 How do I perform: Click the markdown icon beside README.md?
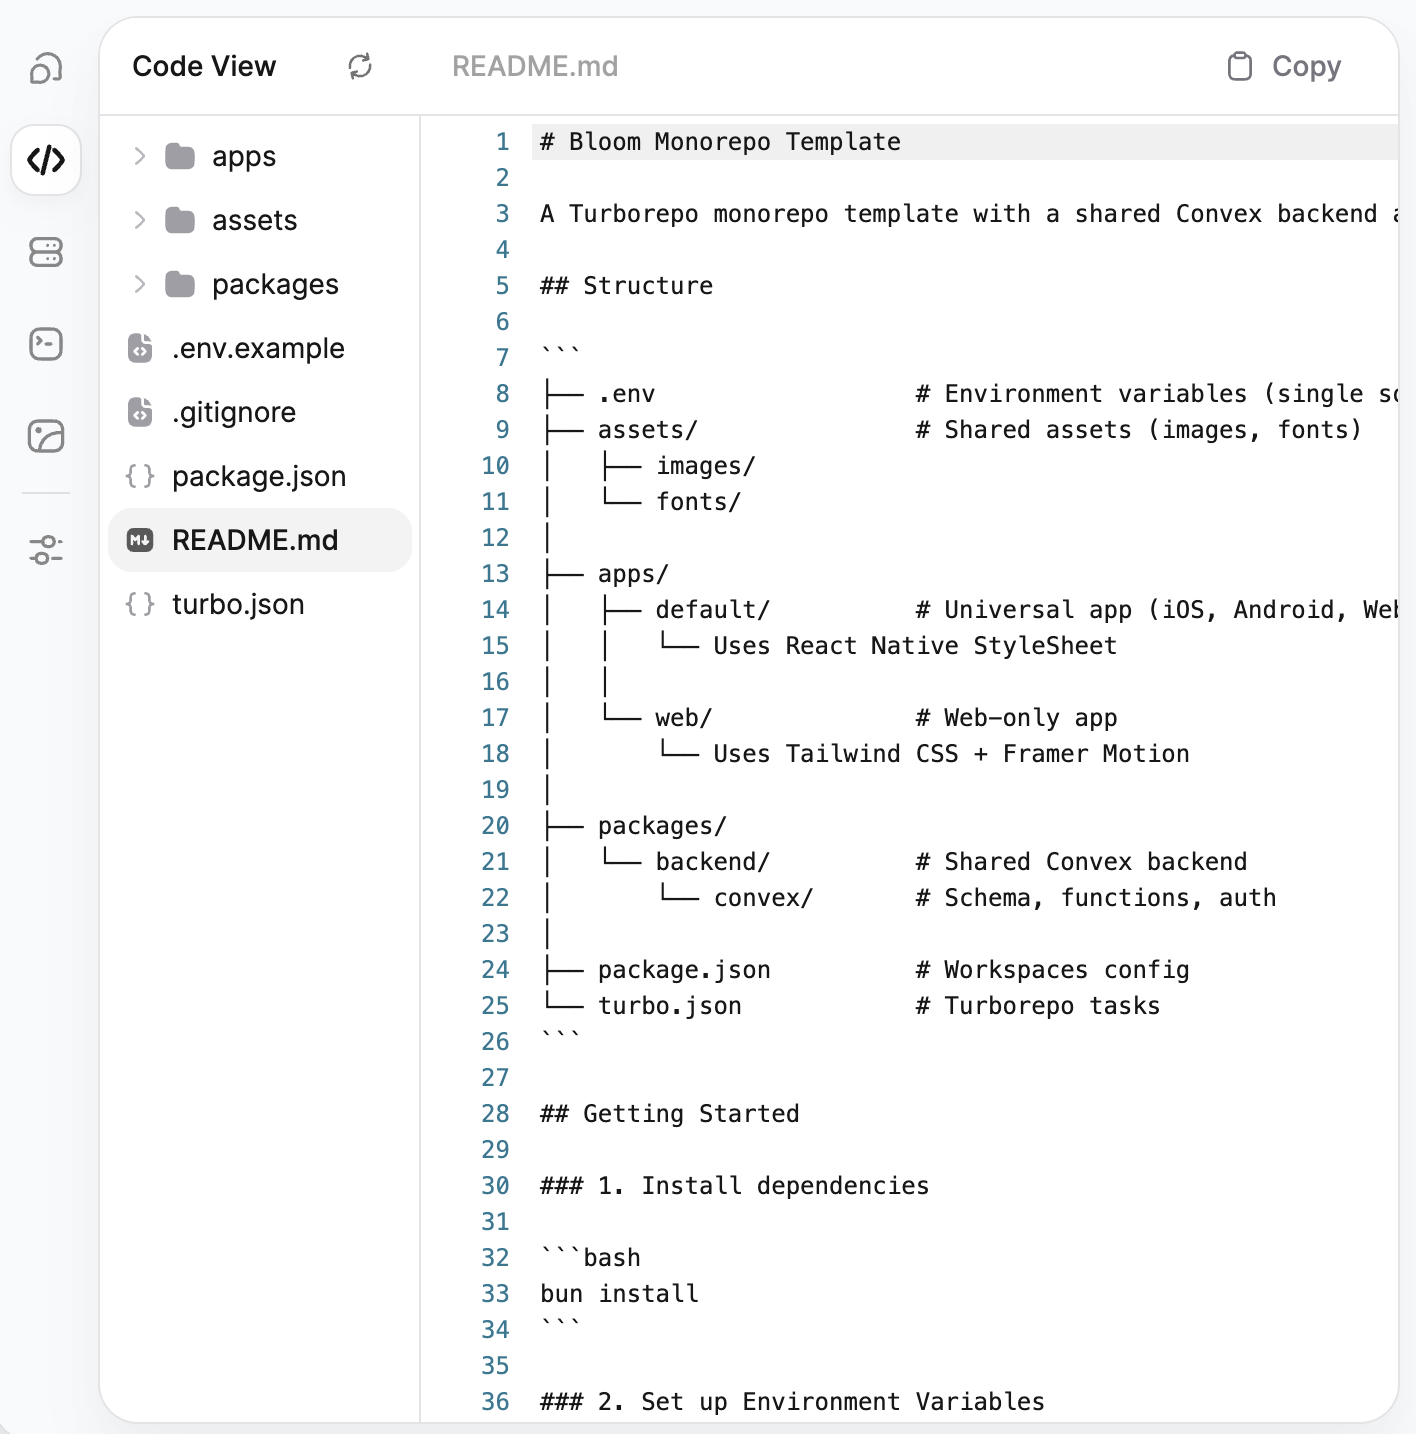[140, 540]
